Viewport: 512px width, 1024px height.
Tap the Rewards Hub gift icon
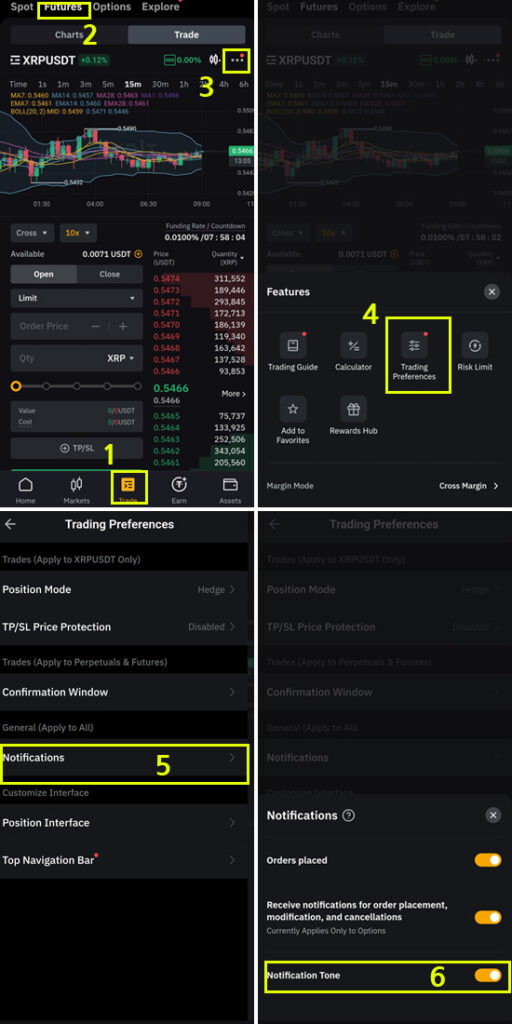pos(353,409)
